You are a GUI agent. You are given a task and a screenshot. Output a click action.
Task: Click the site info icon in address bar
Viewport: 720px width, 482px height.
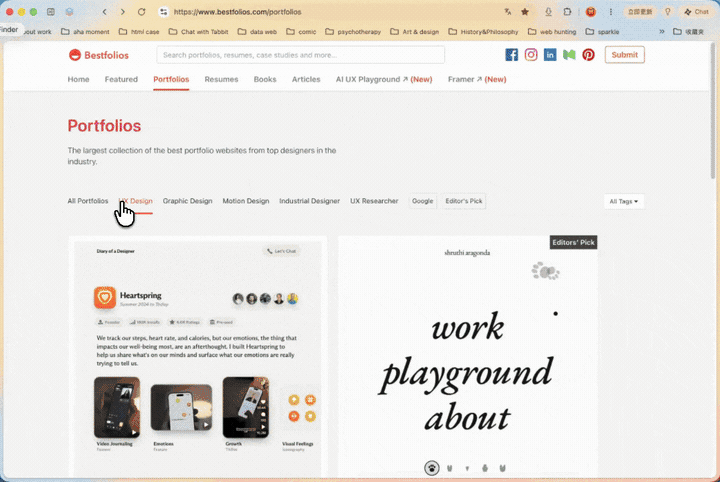tap(163, 12)
